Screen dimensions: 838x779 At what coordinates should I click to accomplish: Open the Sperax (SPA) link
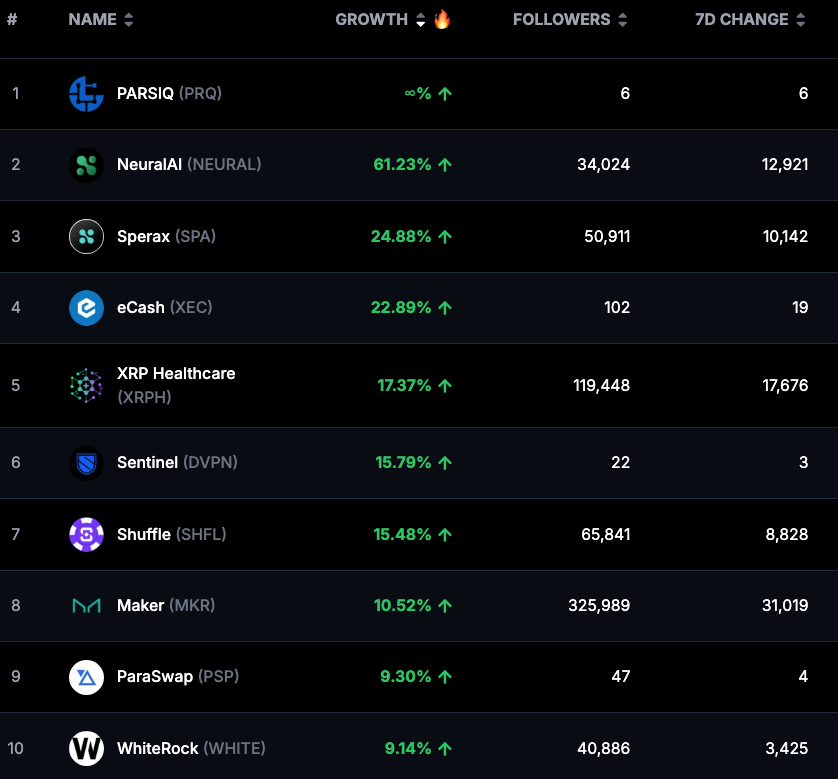(166, 236)
